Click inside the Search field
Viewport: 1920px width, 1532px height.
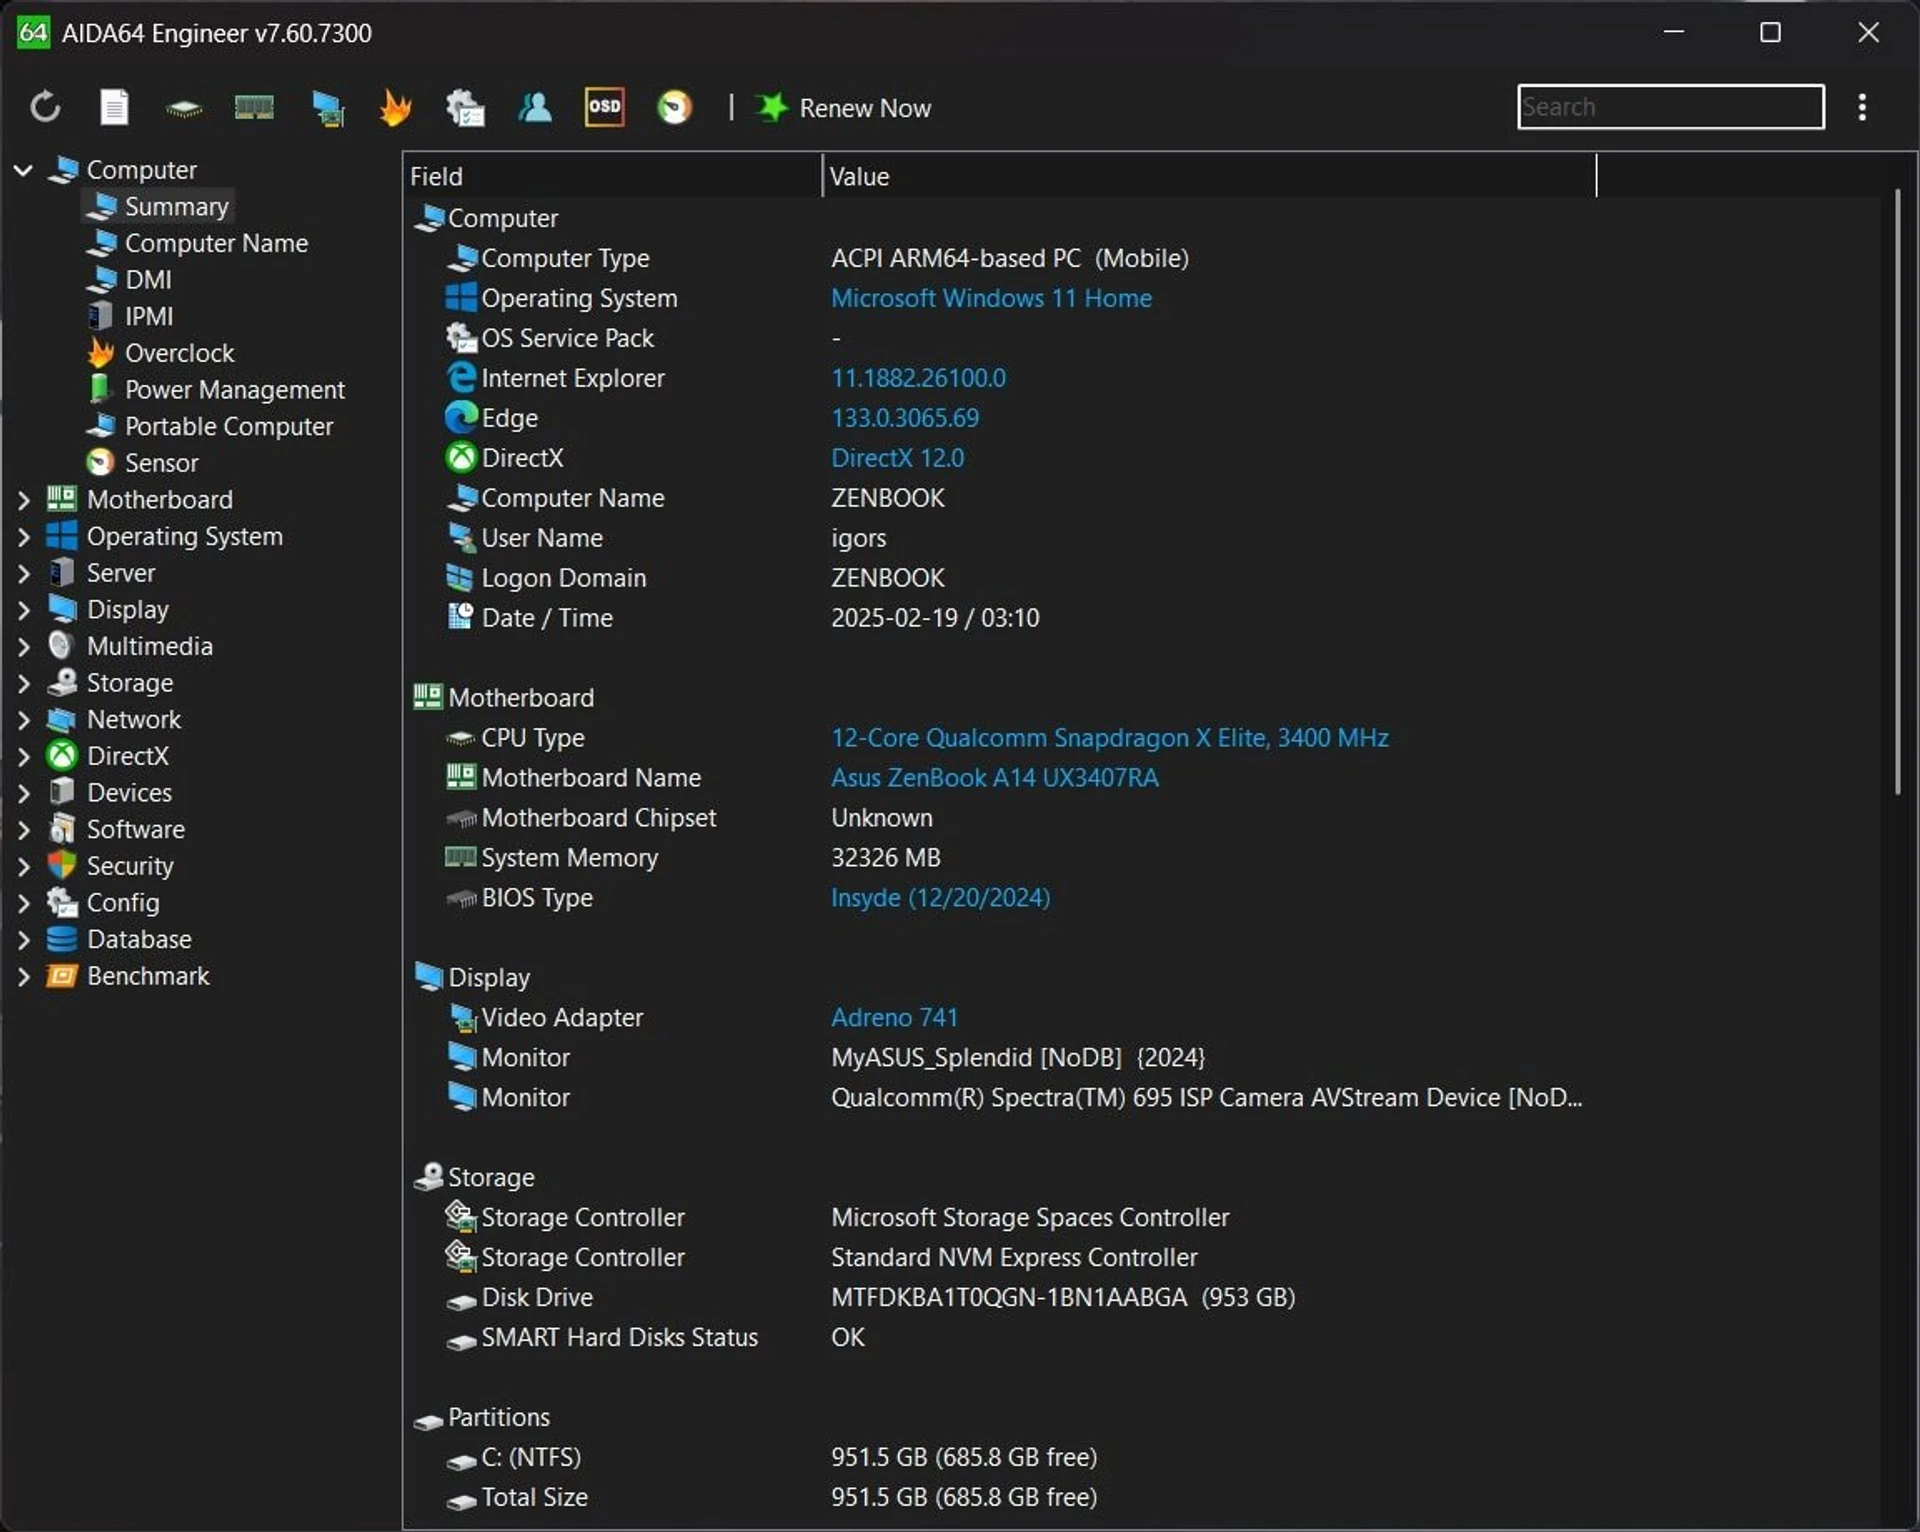click(1670, 107)
